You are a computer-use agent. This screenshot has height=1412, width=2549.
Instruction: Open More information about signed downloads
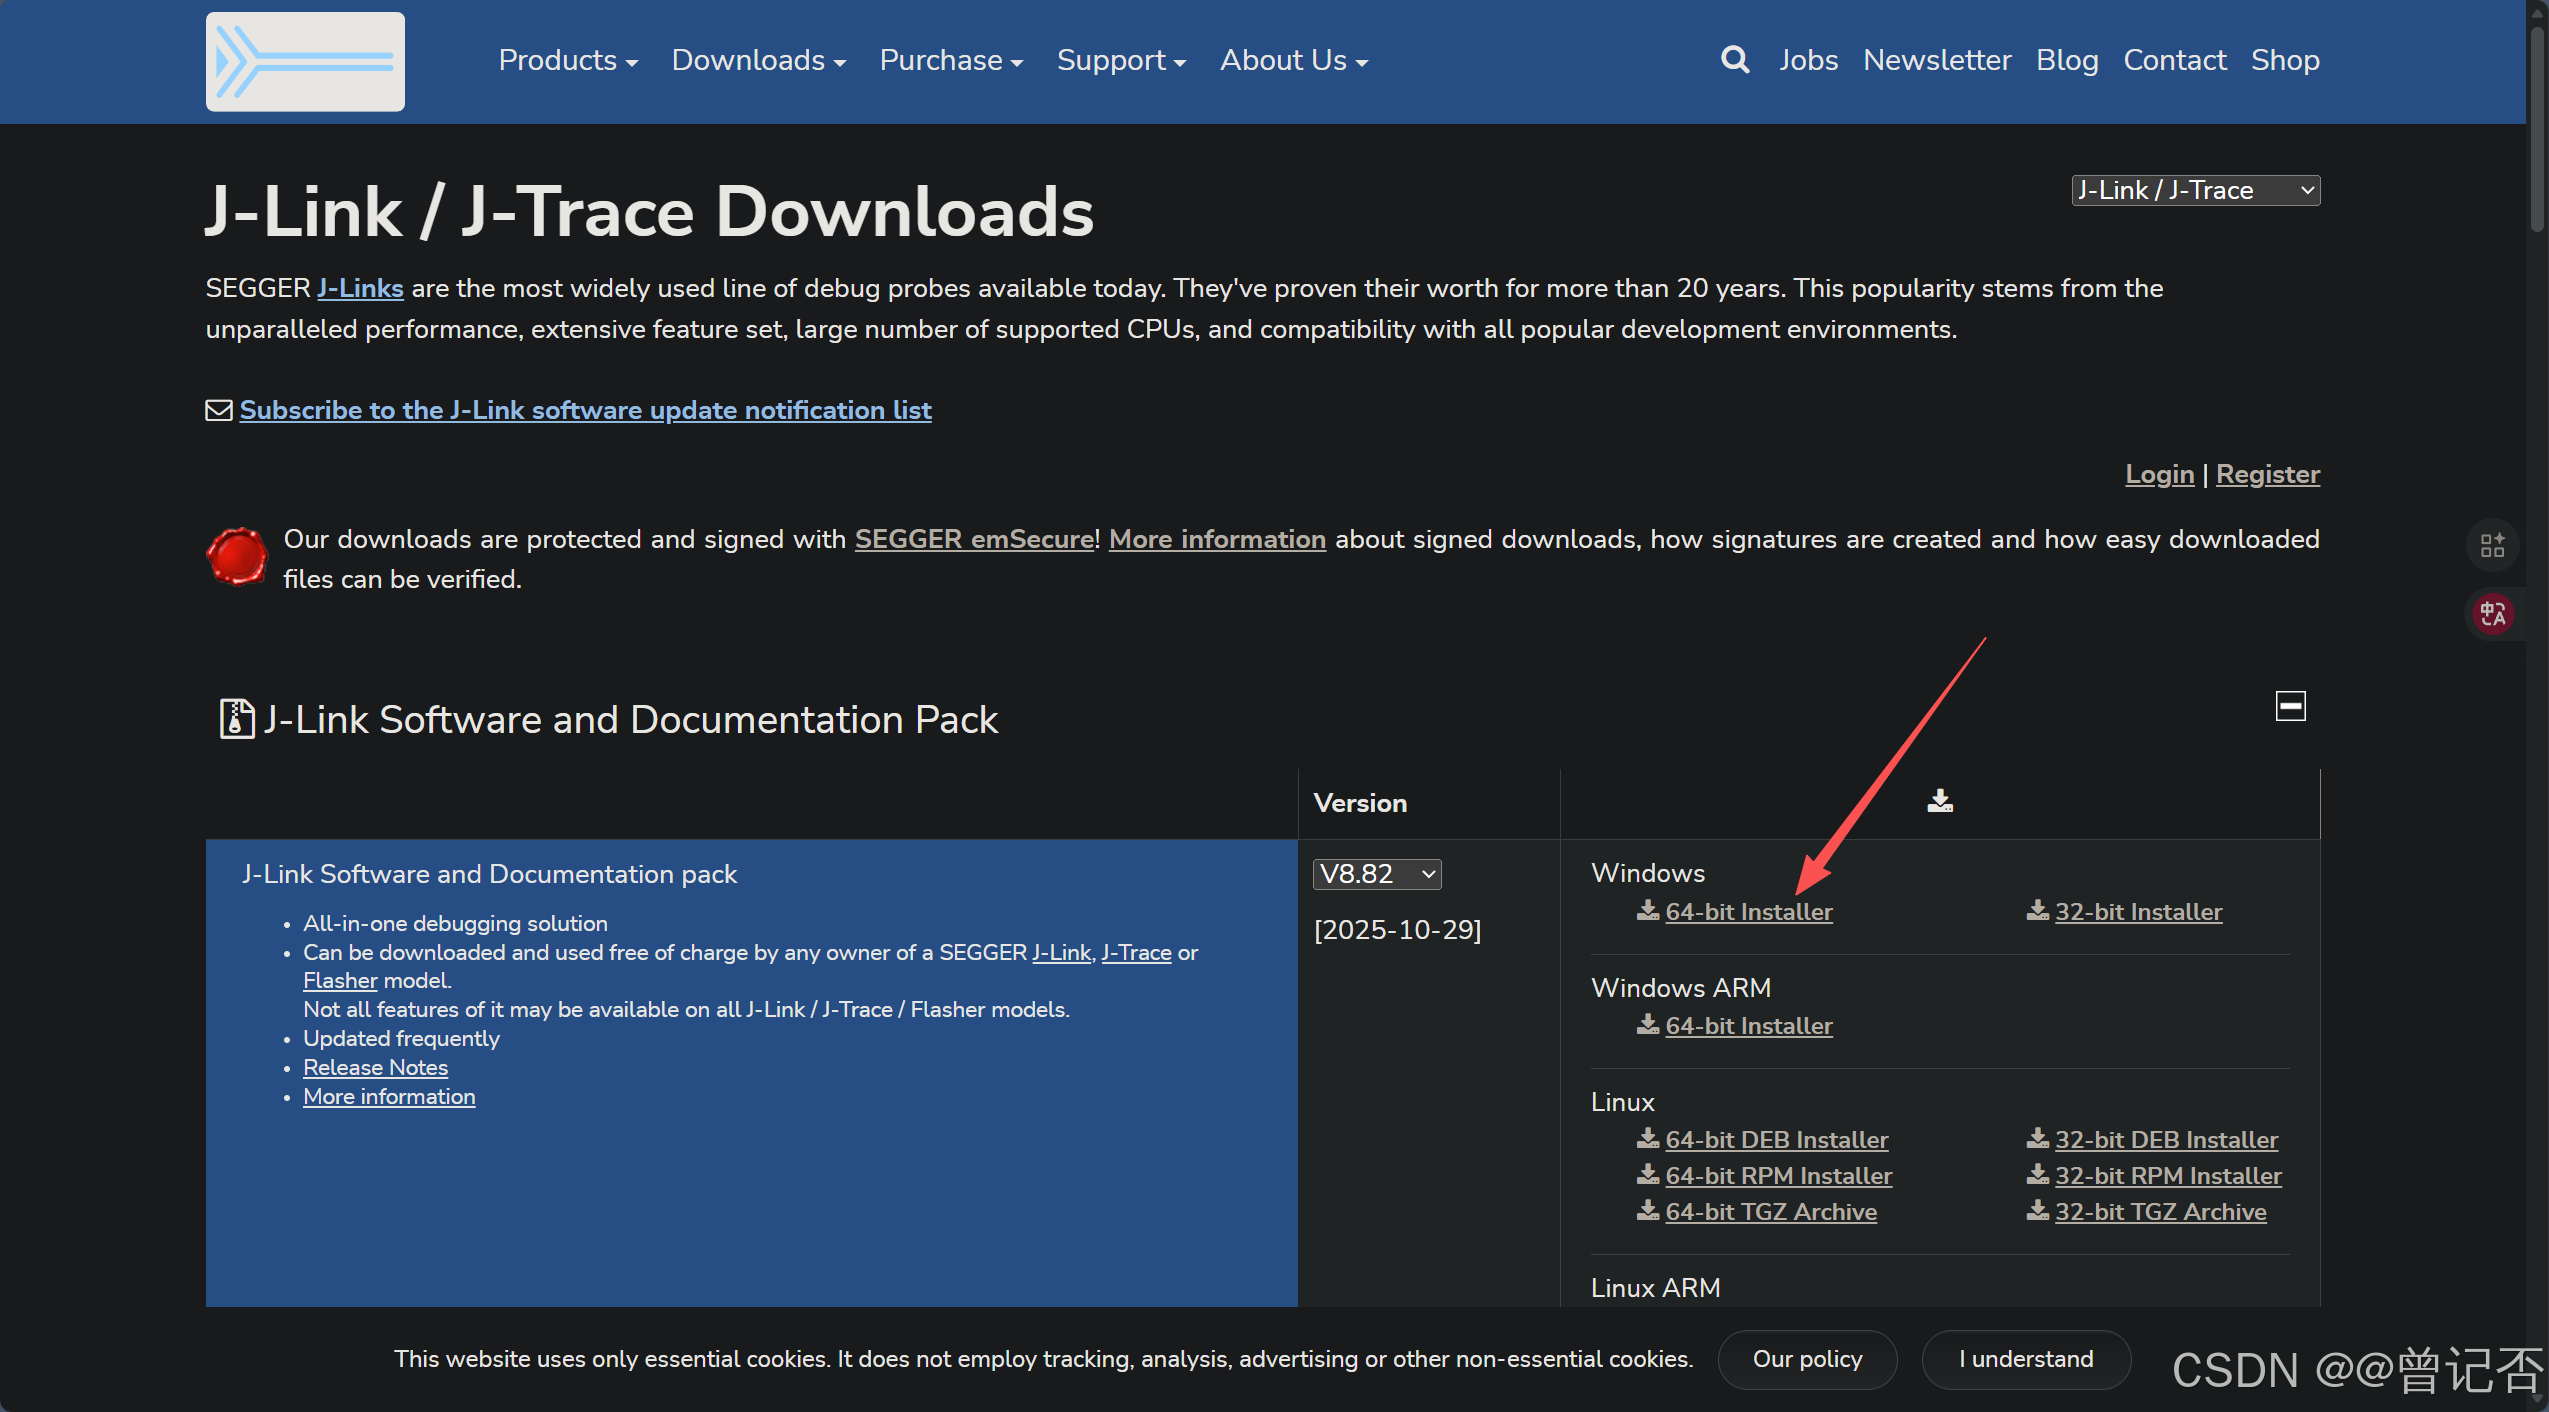[x=1217, y=539]
